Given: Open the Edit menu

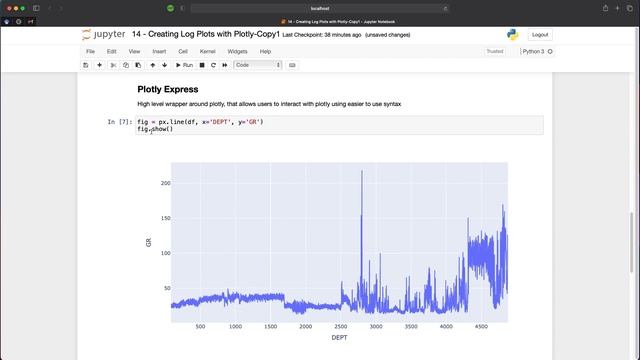Looking at the screenshot, I should [x=111, y=51].
